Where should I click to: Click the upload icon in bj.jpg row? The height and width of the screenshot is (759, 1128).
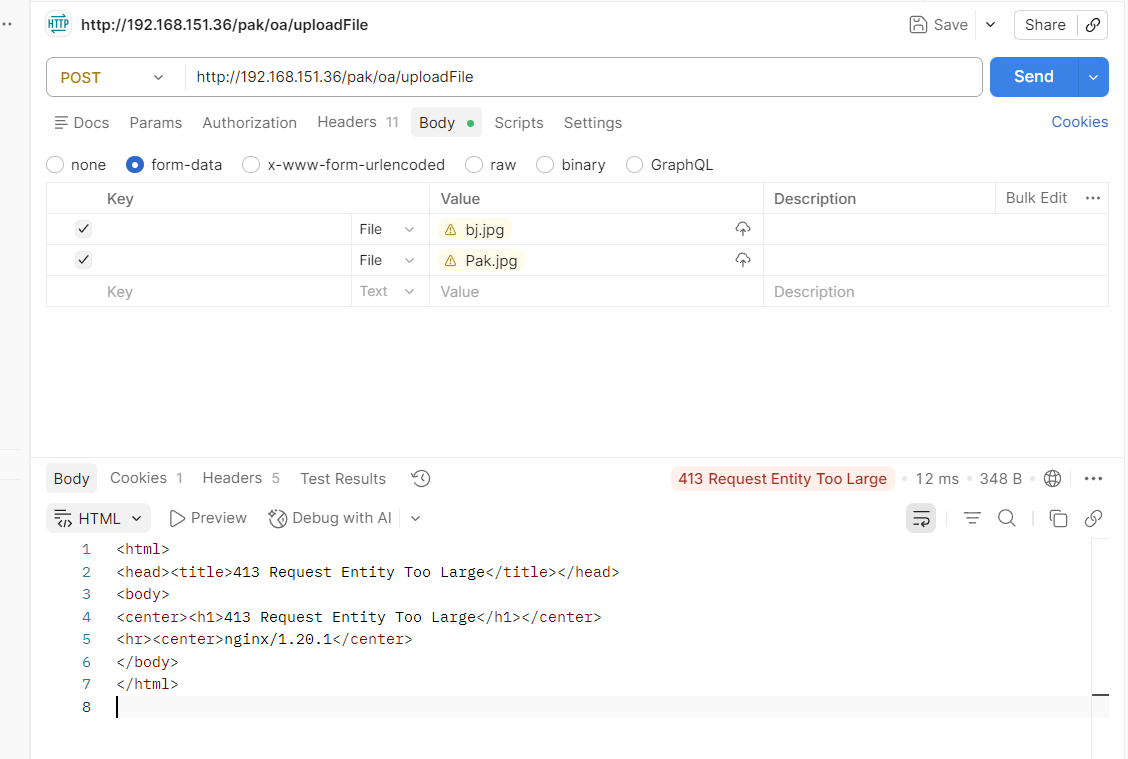tap(742, 229)
